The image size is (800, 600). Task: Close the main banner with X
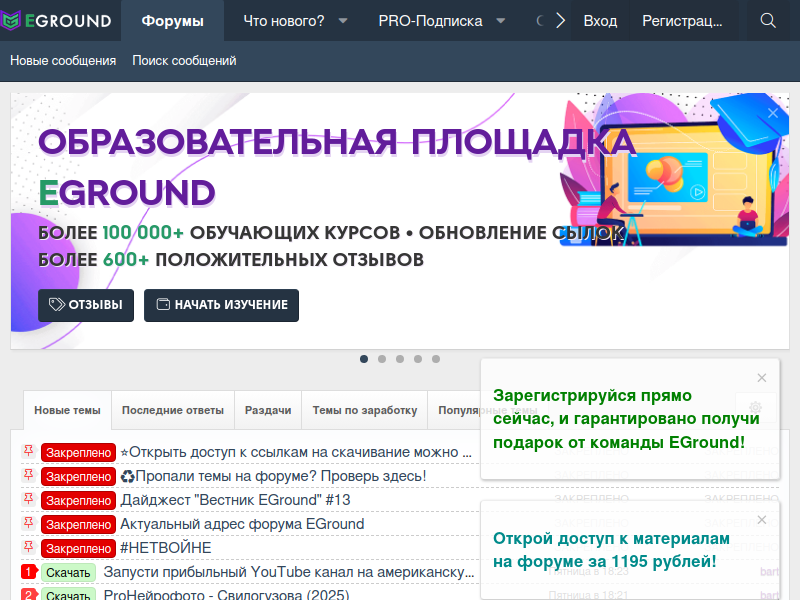773,113
